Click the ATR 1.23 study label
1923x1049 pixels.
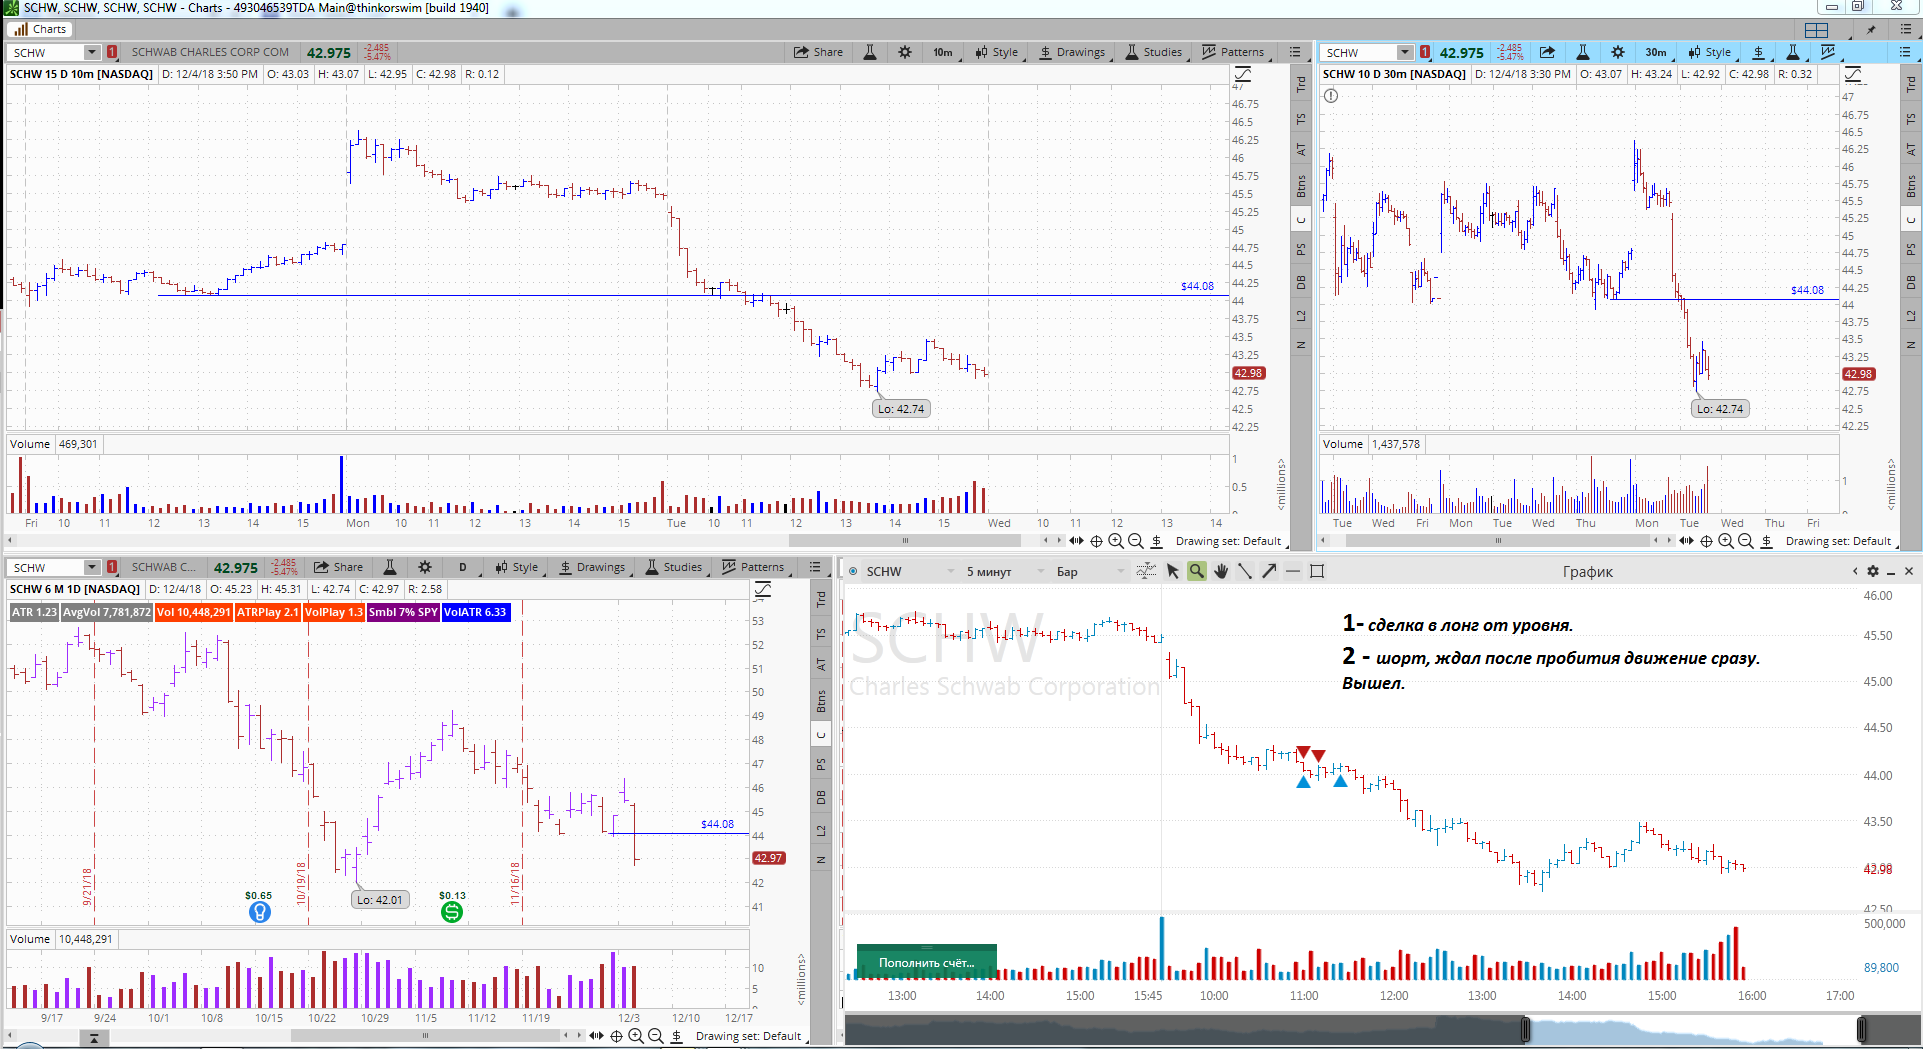click(34, 612)
